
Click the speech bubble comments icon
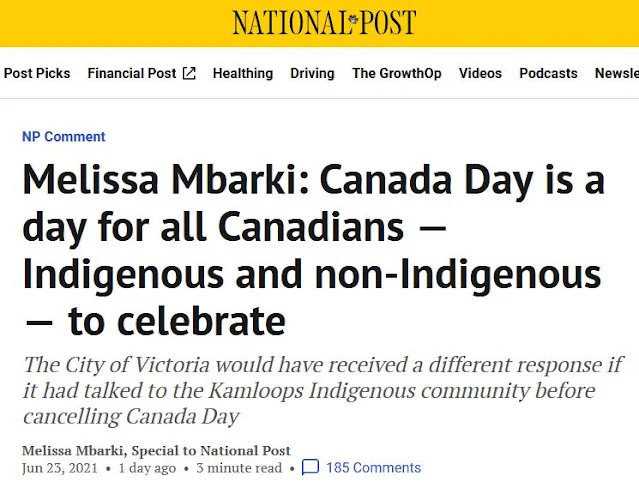[311, 468]
